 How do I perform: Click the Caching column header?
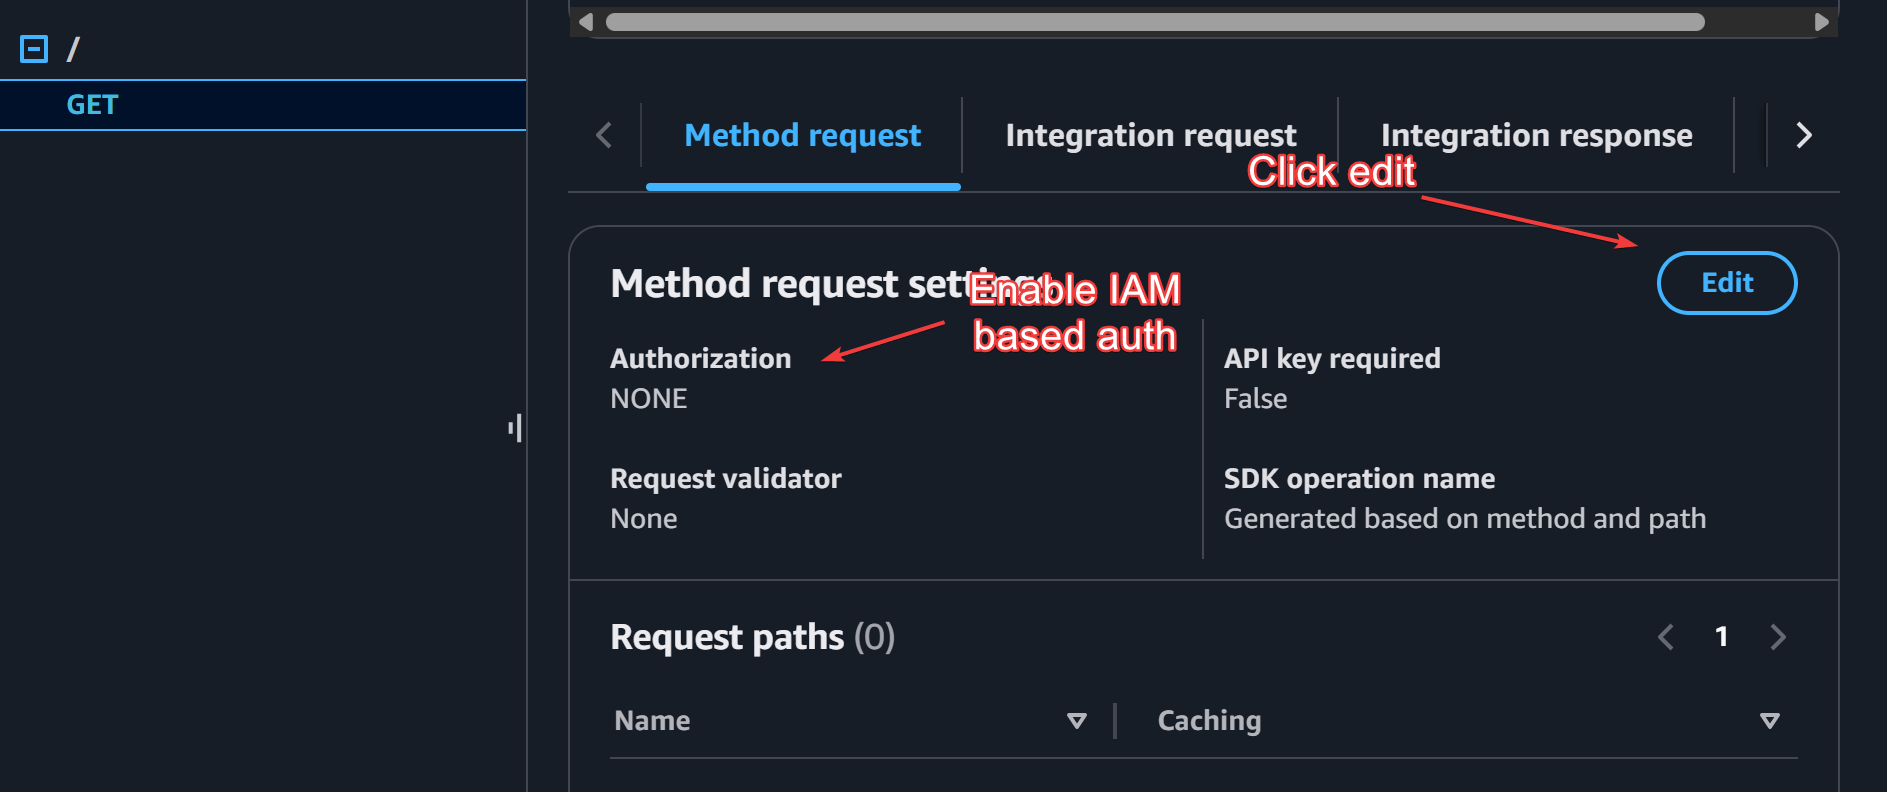1209,721
